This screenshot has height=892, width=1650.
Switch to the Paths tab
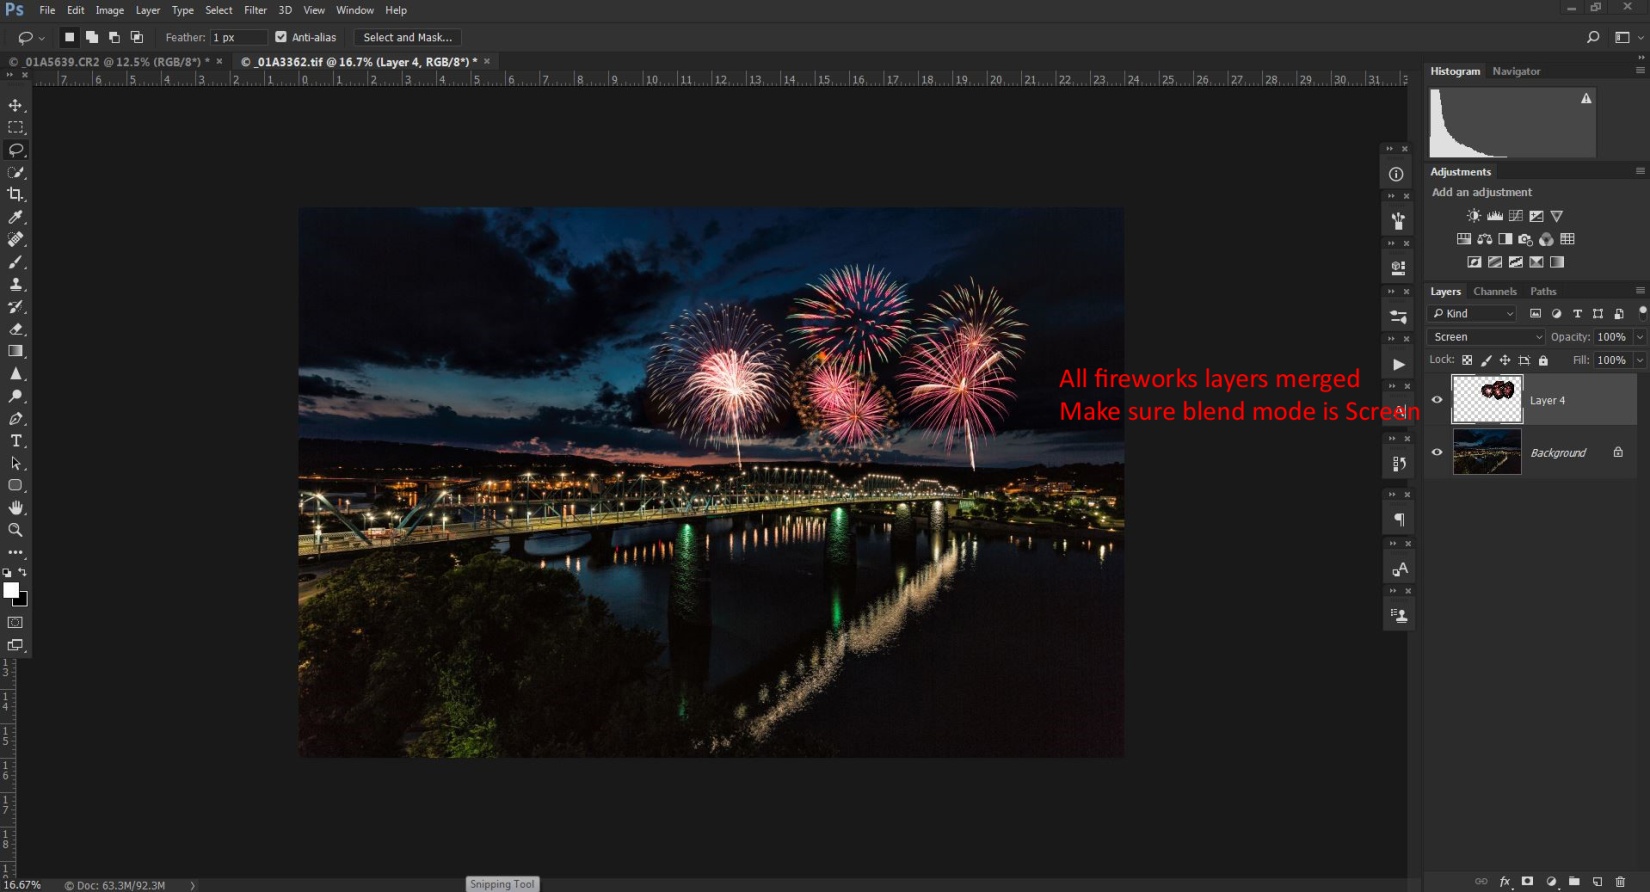(1543, 291)
